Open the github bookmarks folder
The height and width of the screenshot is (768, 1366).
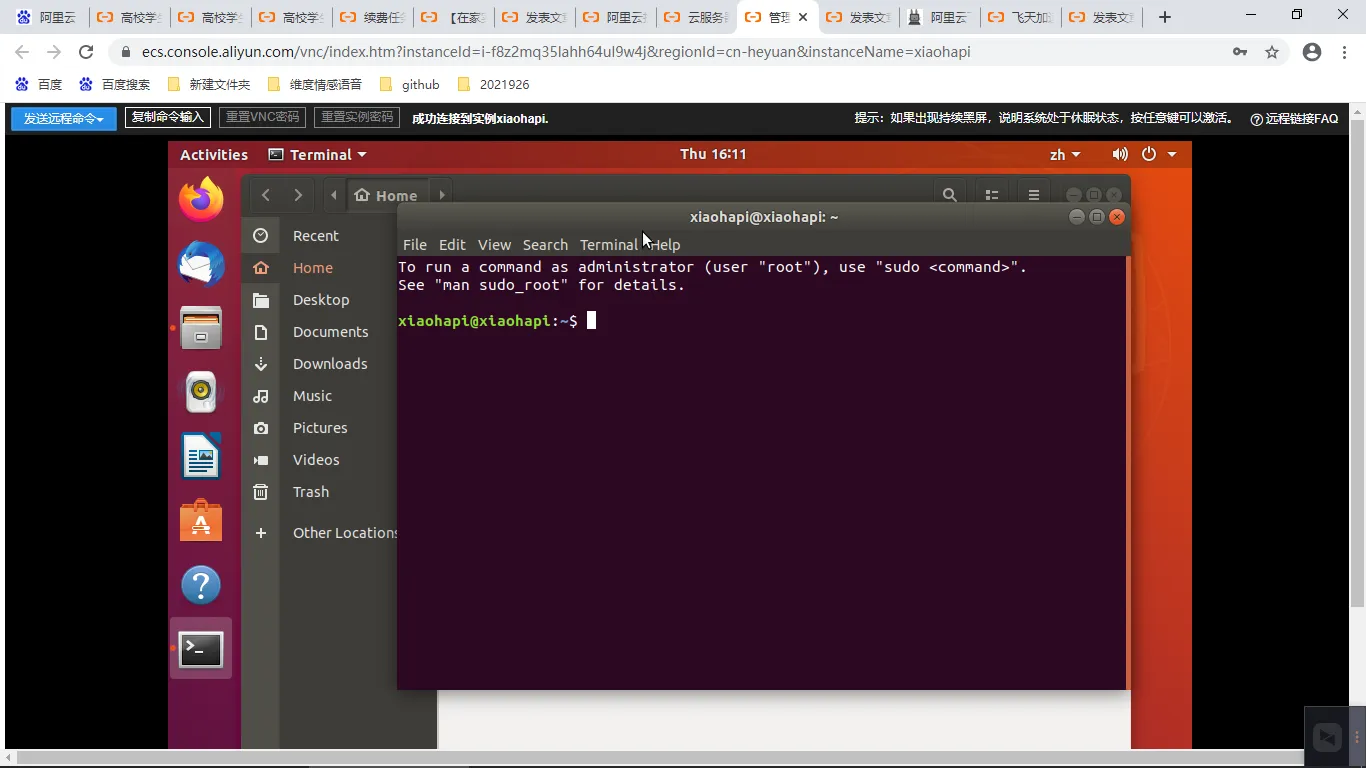pyautogui.click(x=409, y=84)
